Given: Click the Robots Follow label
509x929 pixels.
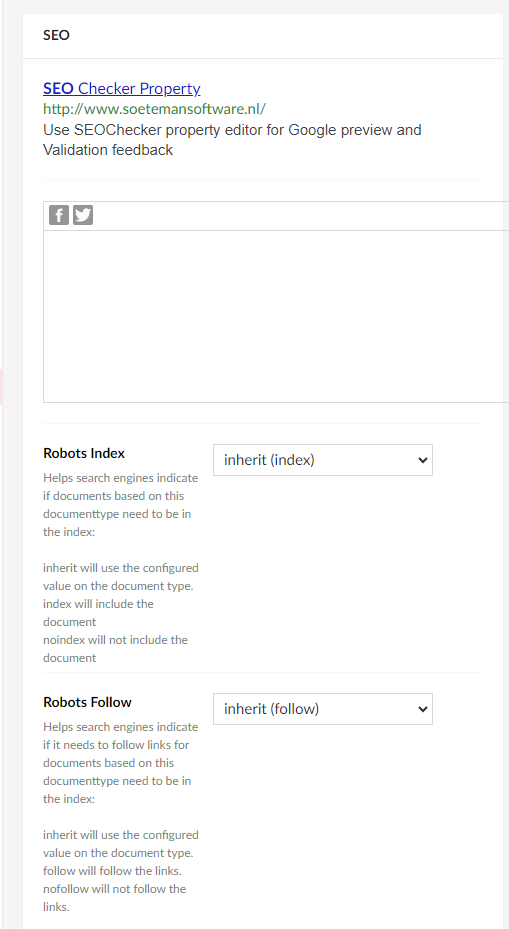Looking at the screenshot, I should [x=88, y=702].
